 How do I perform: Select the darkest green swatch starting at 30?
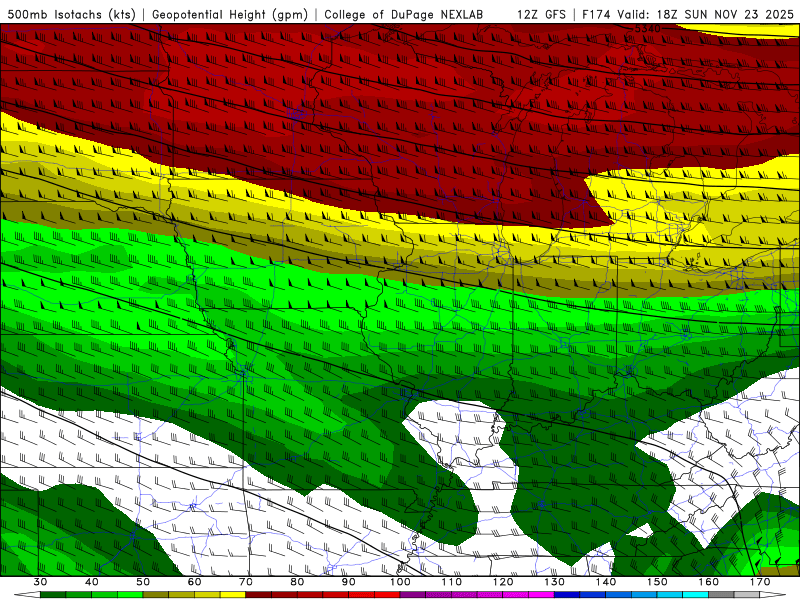(53, 595)
